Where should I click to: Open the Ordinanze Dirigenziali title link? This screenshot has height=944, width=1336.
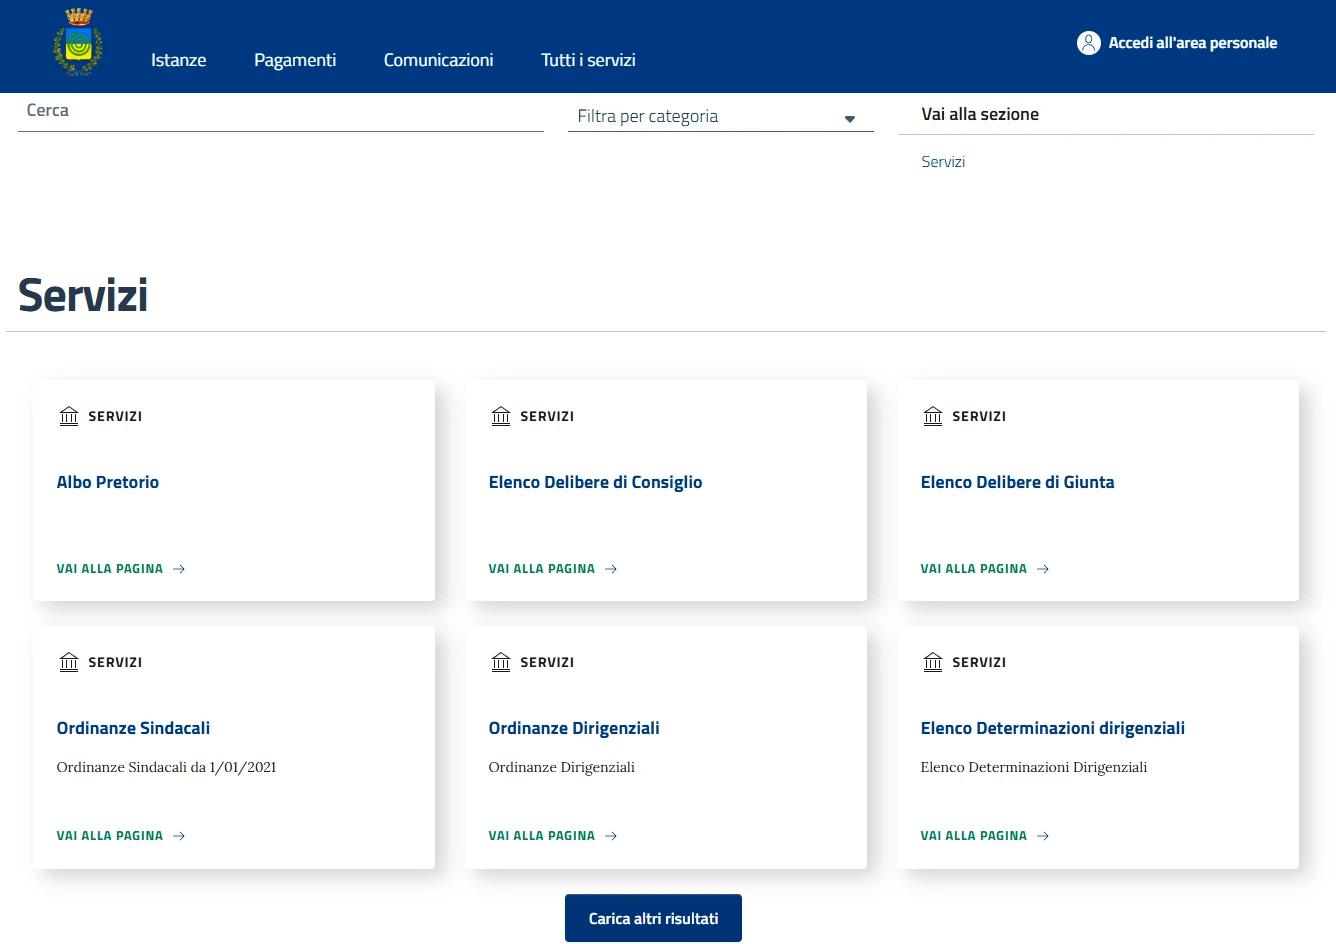[x=574, y=728]
